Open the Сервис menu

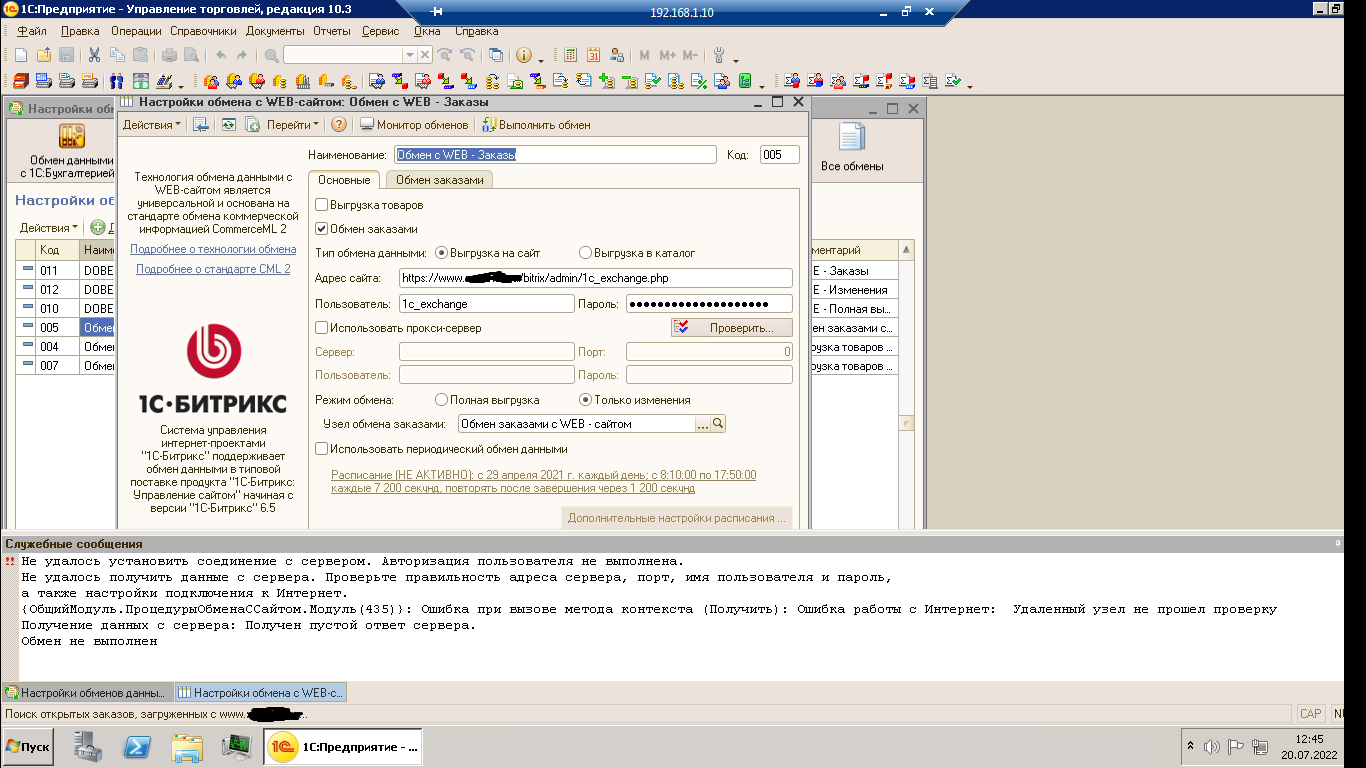380,31
